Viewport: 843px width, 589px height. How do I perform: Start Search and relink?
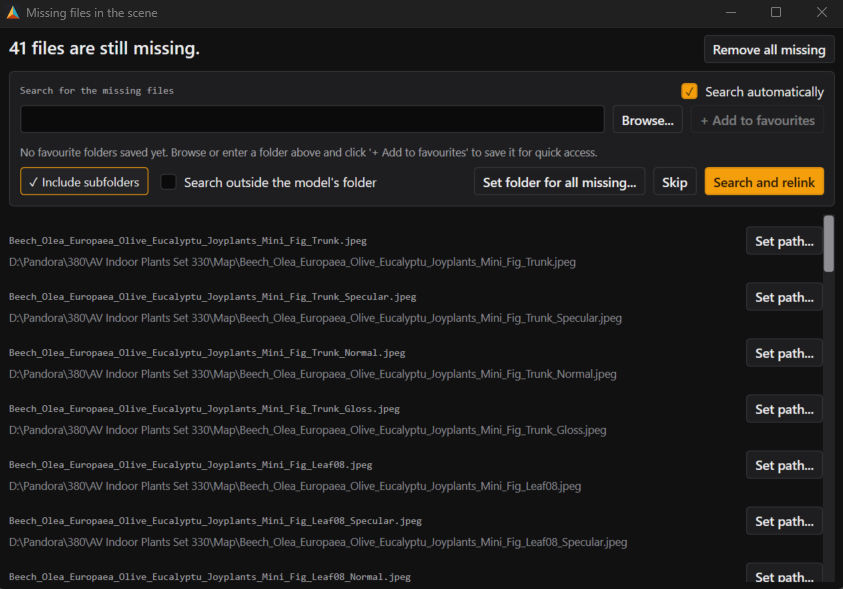tap(764, 182)
